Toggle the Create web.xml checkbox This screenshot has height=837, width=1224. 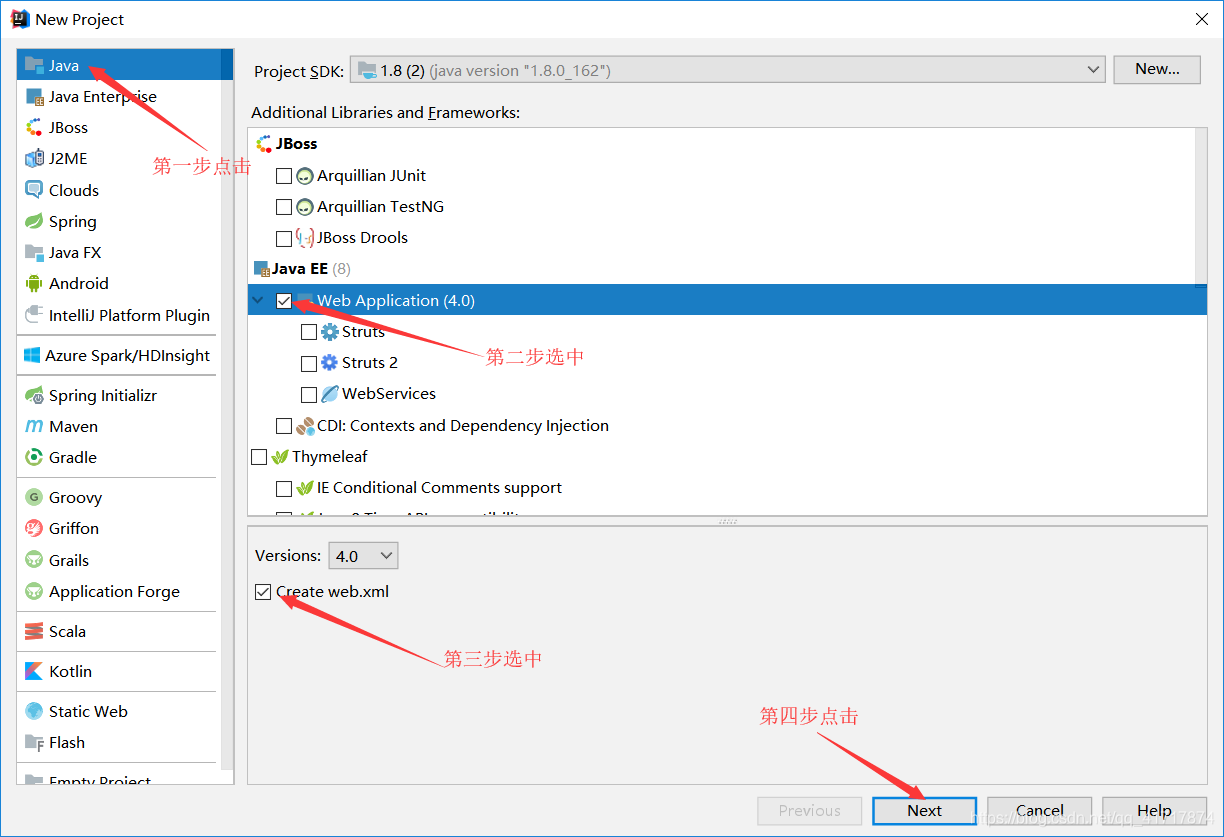263,592
